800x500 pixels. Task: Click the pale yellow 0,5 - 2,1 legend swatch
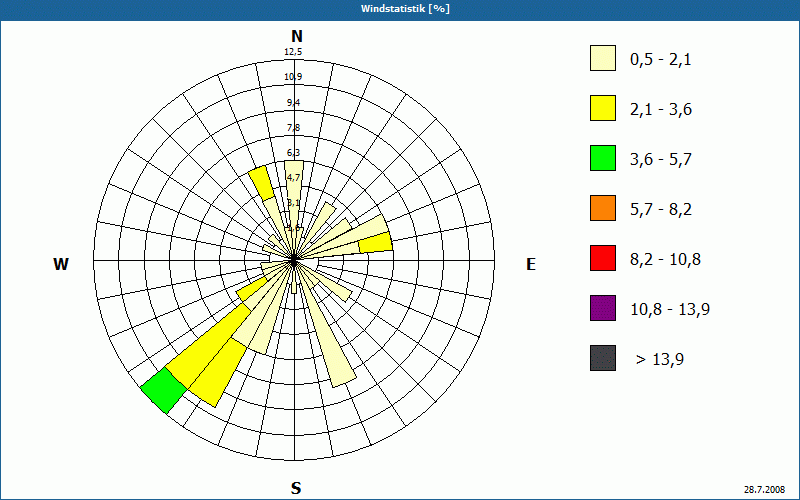point(603,58)
